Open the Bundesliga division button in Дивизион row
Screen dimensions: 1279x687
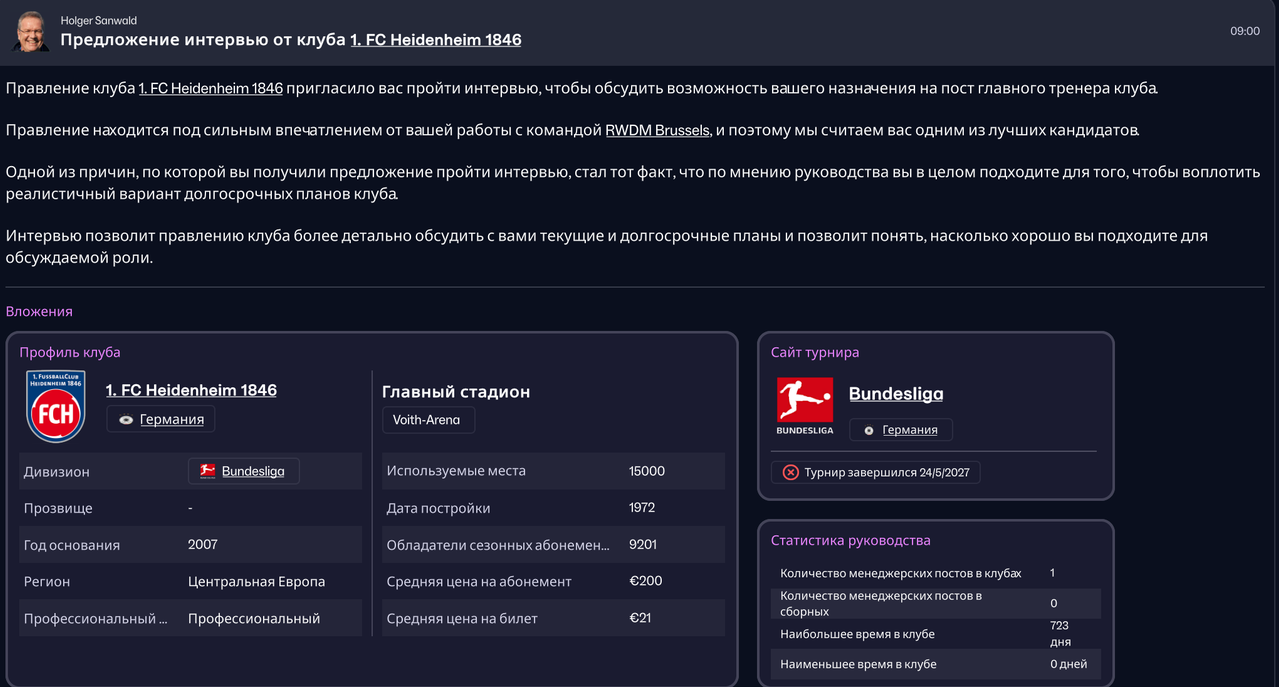pyautogui.click(x=243, y=471)
